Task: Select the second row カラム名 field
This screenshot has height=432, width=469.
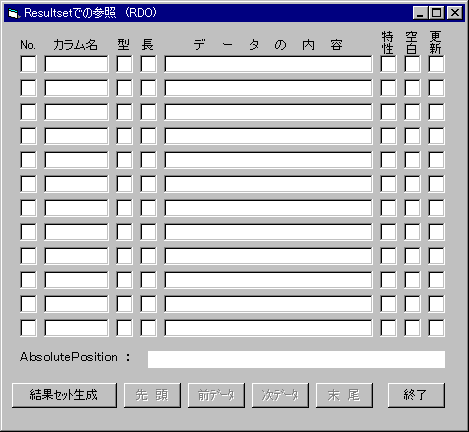Action: point(76,88)
